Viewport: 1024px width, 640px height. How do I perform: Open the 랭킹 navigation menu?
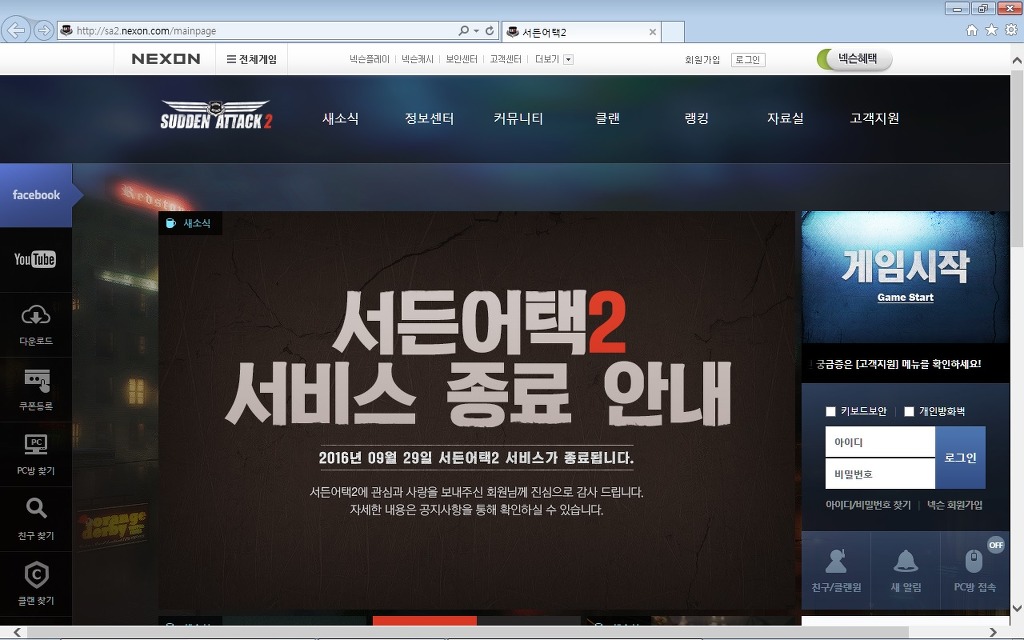point(696,118)
